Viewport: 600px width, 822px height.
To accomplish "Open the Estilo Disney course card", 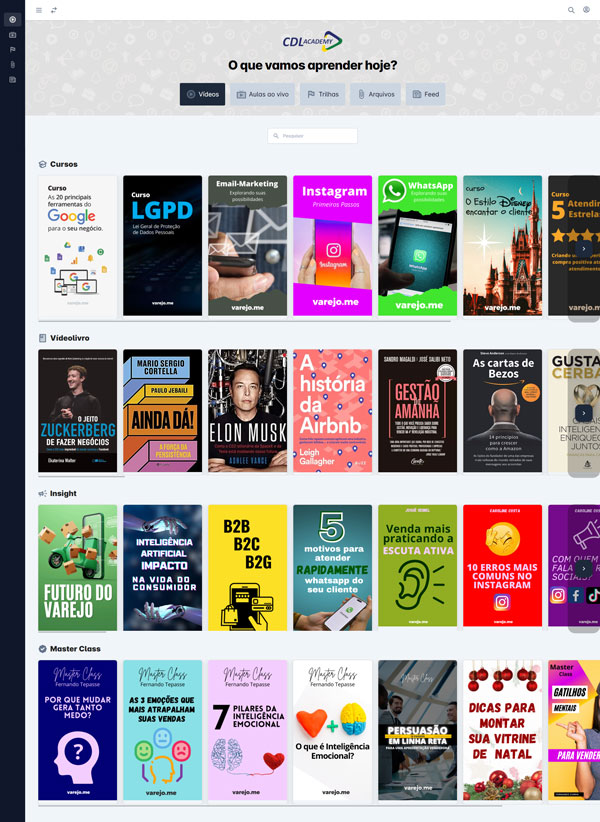I will point(503,246).
